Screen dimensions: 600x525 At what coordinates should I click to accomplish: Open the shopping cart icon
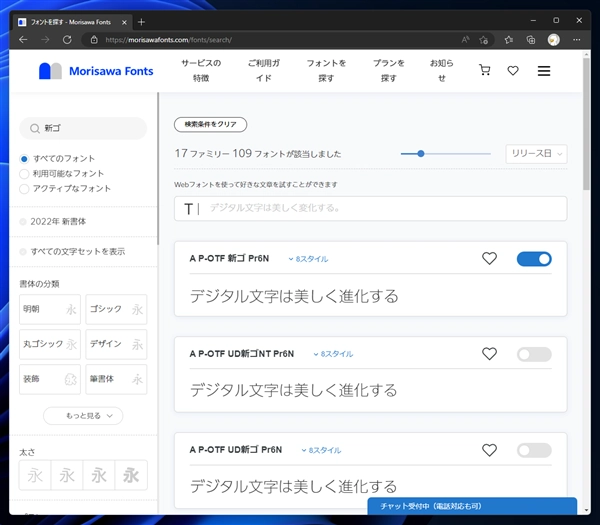coord(484,70)
